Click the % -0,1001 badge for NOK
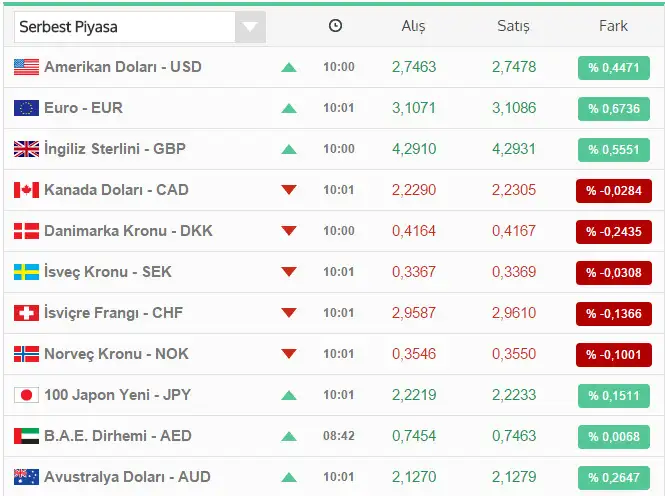 pos(614,355)
